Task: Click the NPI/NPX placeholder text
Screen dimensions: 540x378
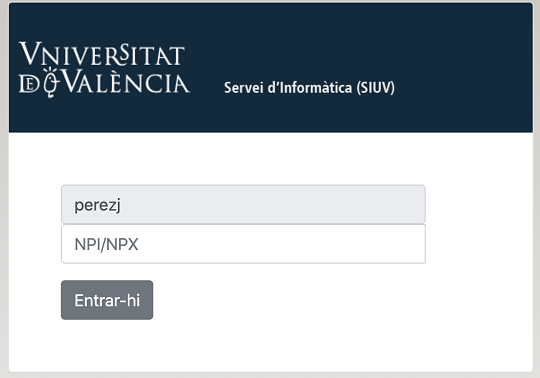Action: (x=106, y=244)
